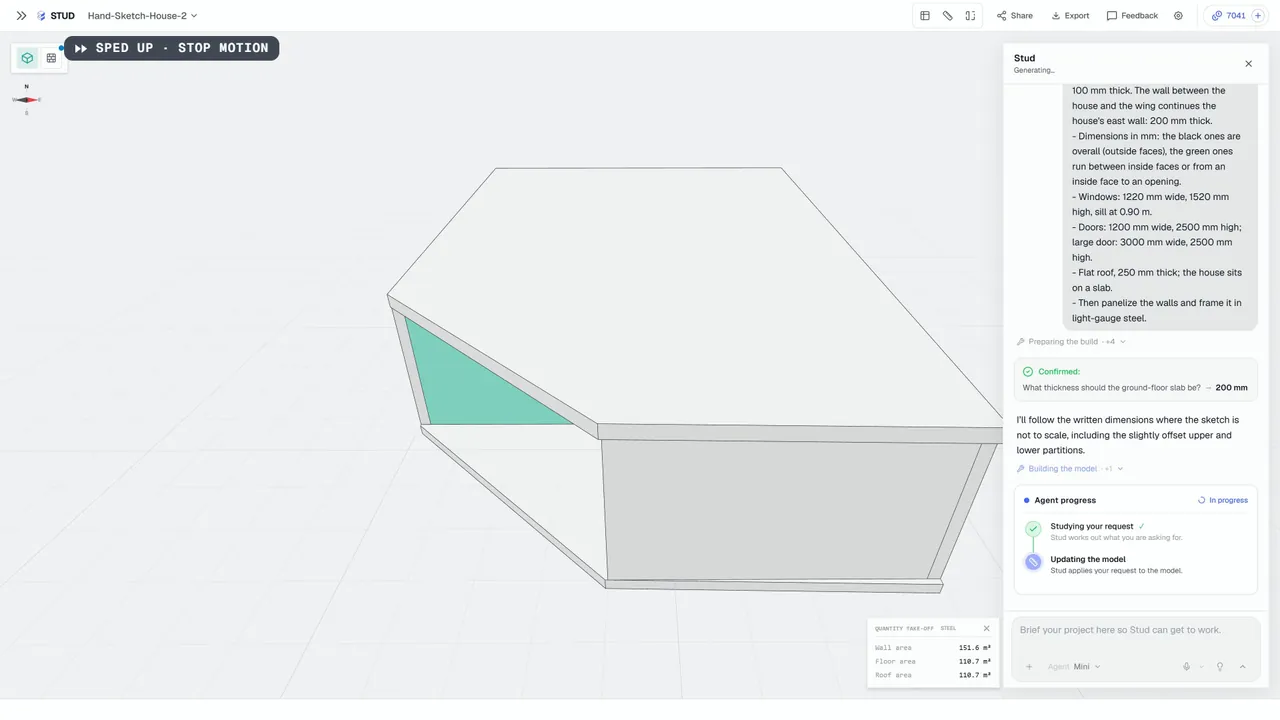Expand the sidebar with double-chevron icon

tap(21, 16)
